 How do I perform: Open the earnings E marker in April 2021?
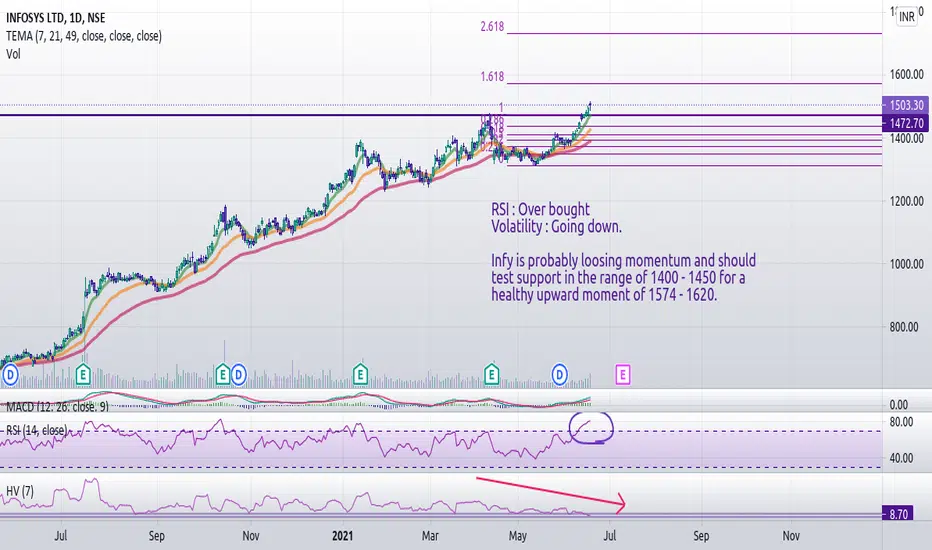click(x=491, y=375)
